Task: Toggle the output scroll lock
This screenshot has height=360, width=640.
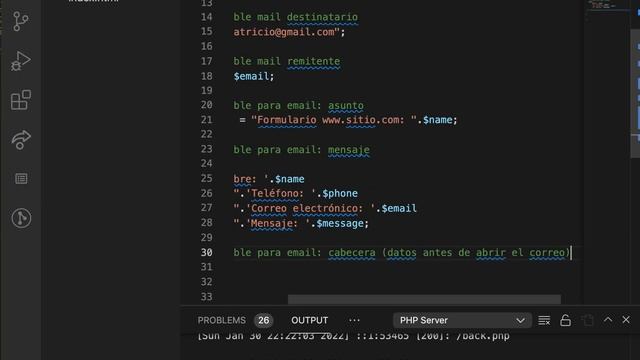Action: pos(565,320)
